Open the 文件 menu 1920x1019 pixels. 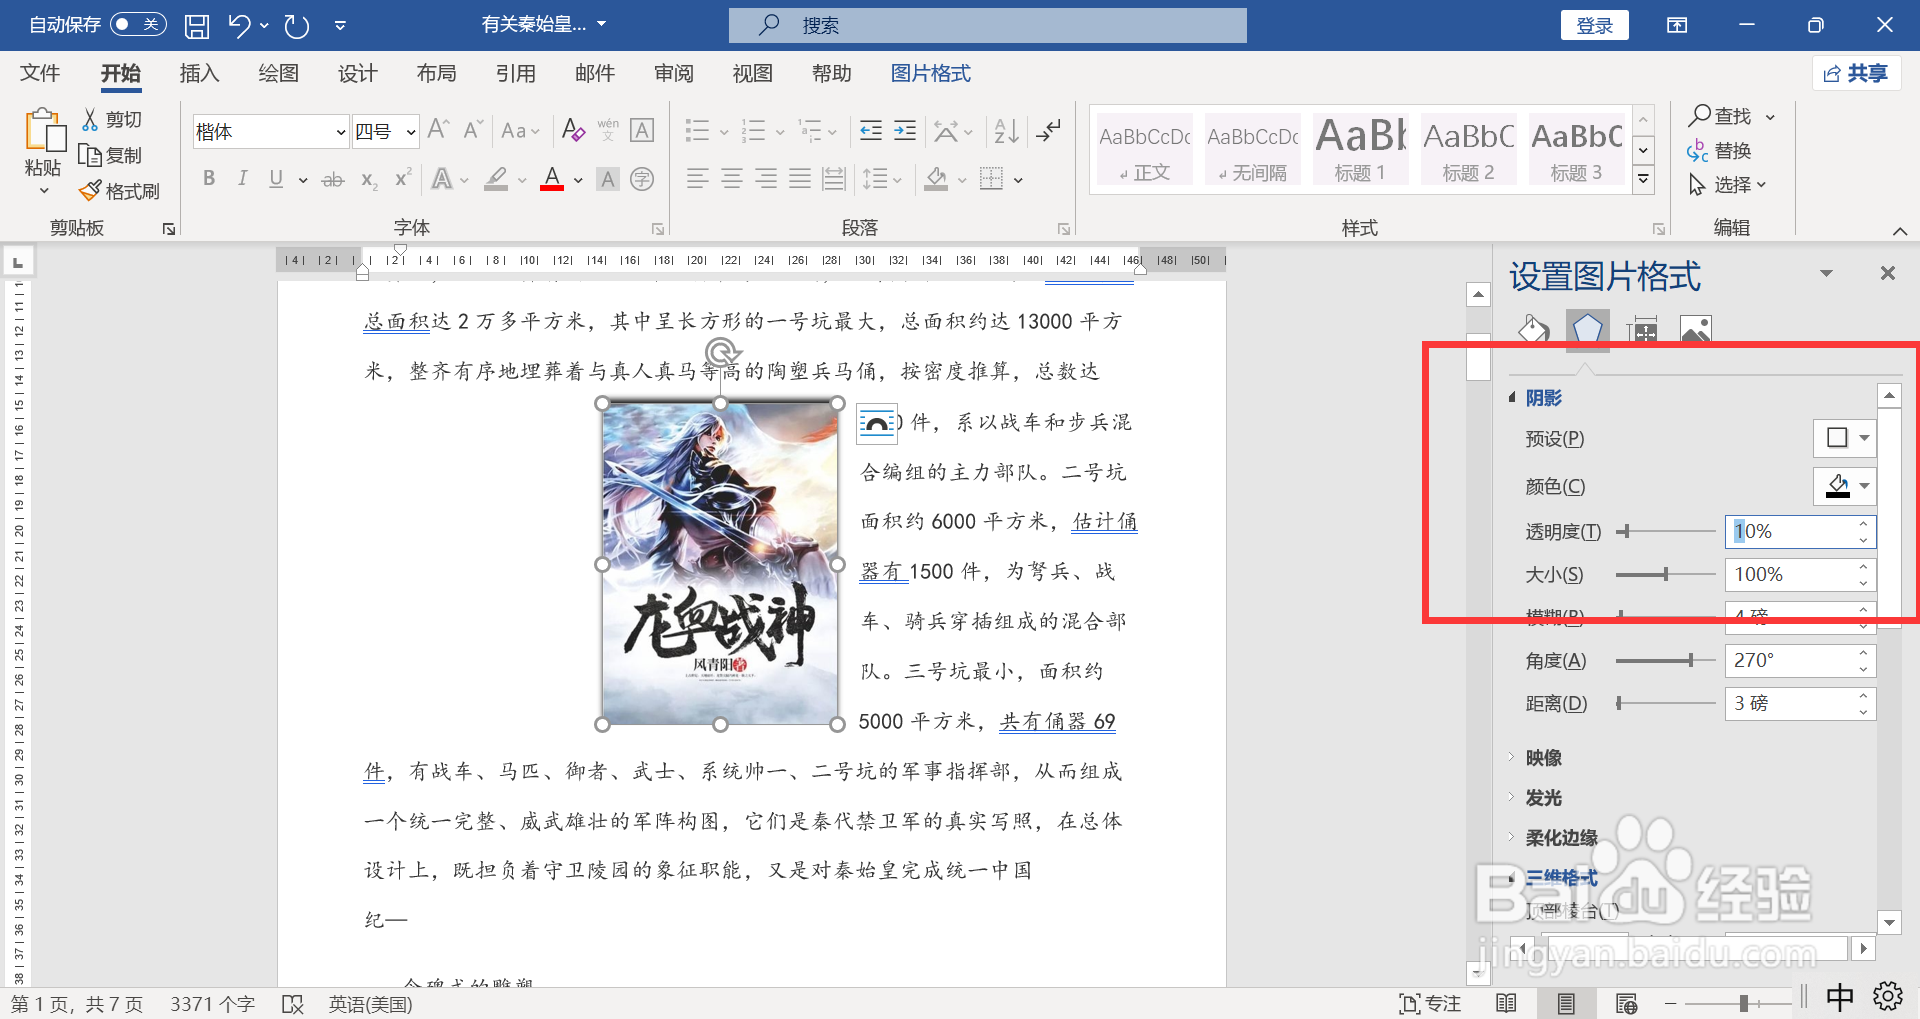(40, 73)
